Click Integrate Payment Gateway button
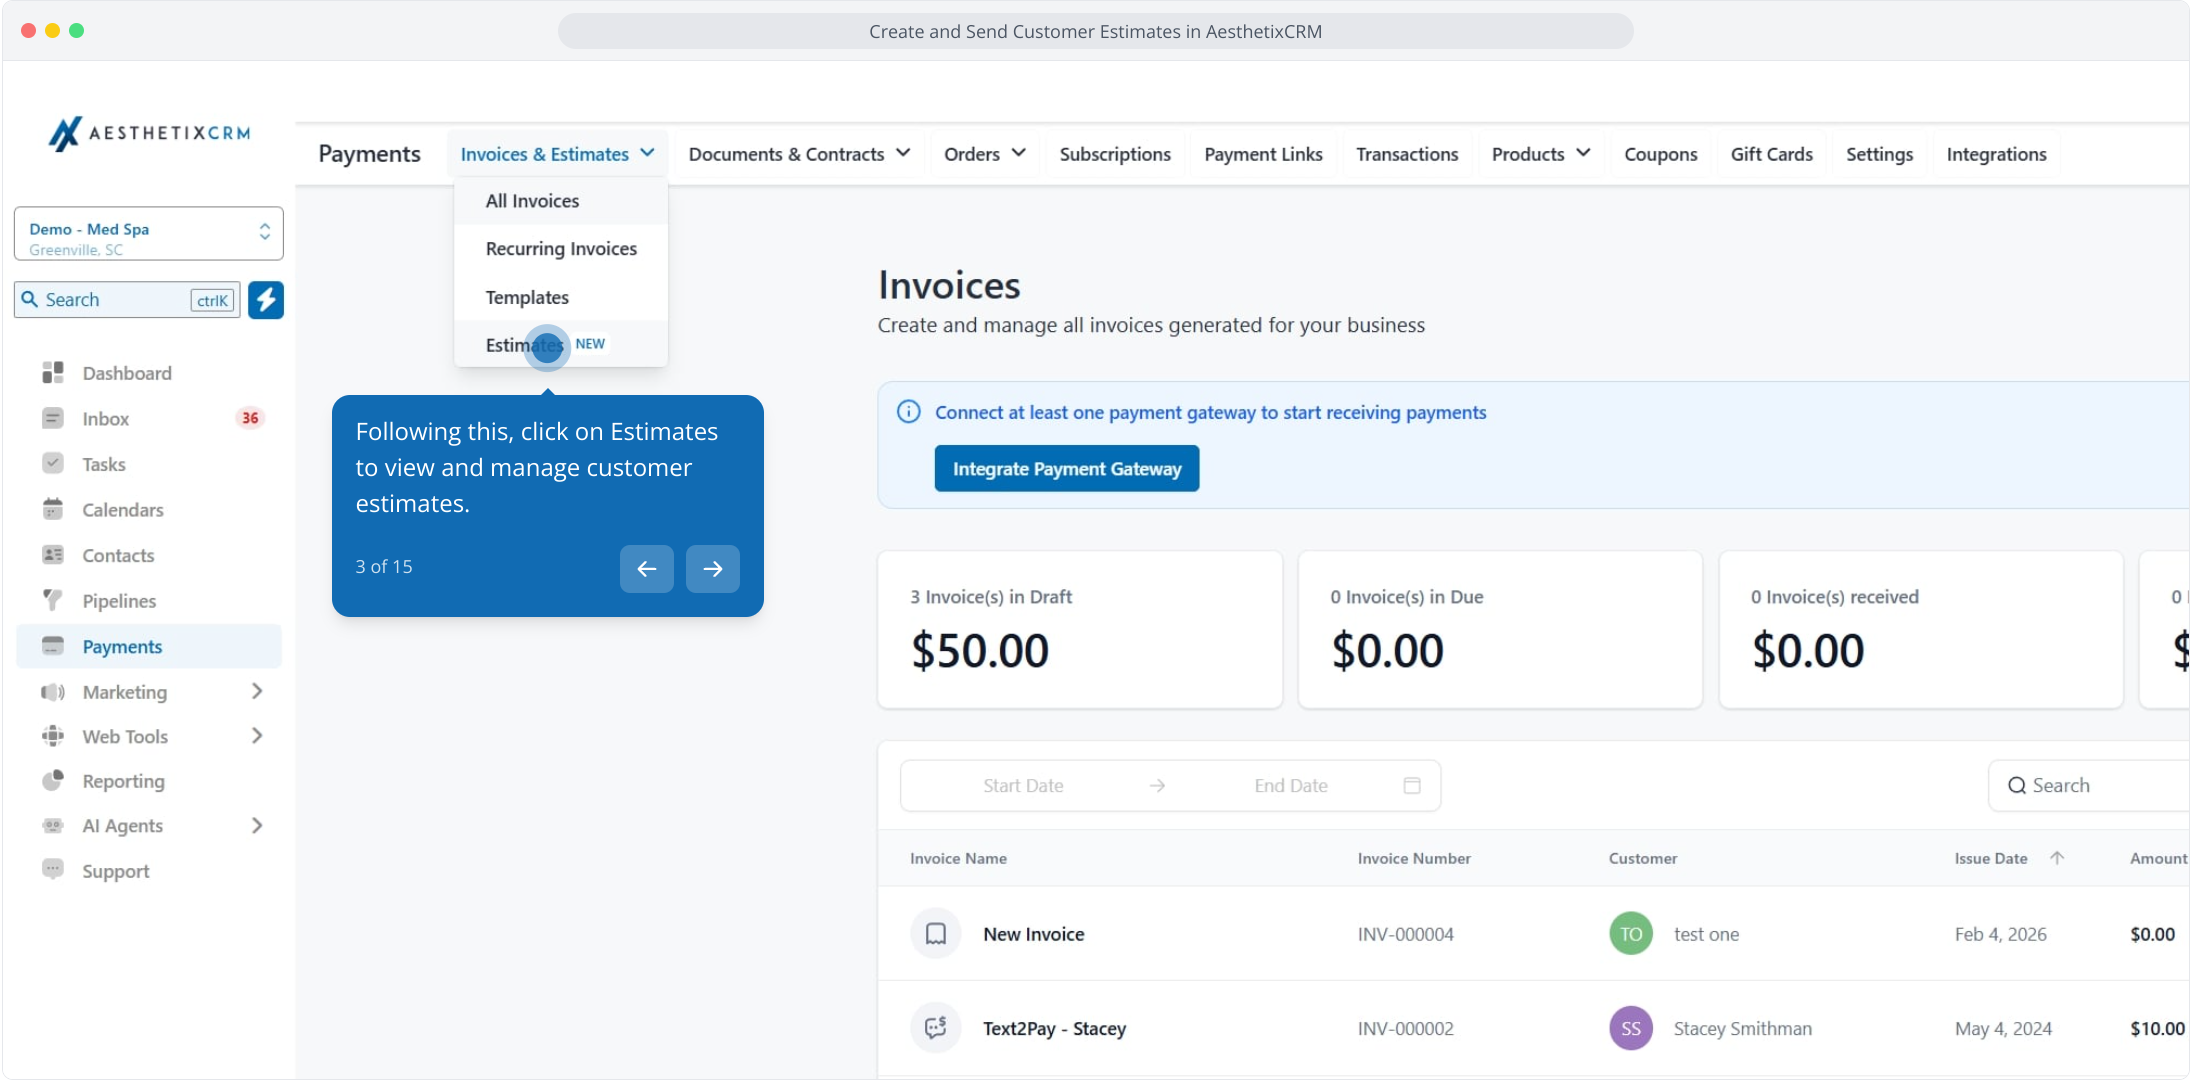2192x1080 pixels. pos(1066,469)
